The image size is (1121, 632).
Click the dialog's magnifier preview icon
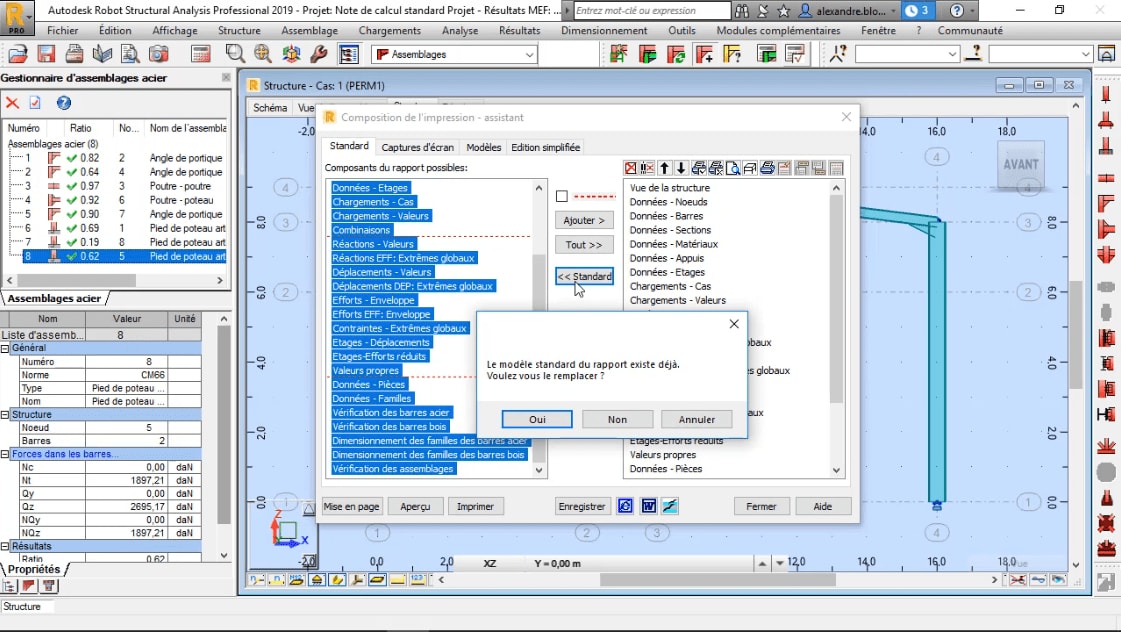point(733,168)
